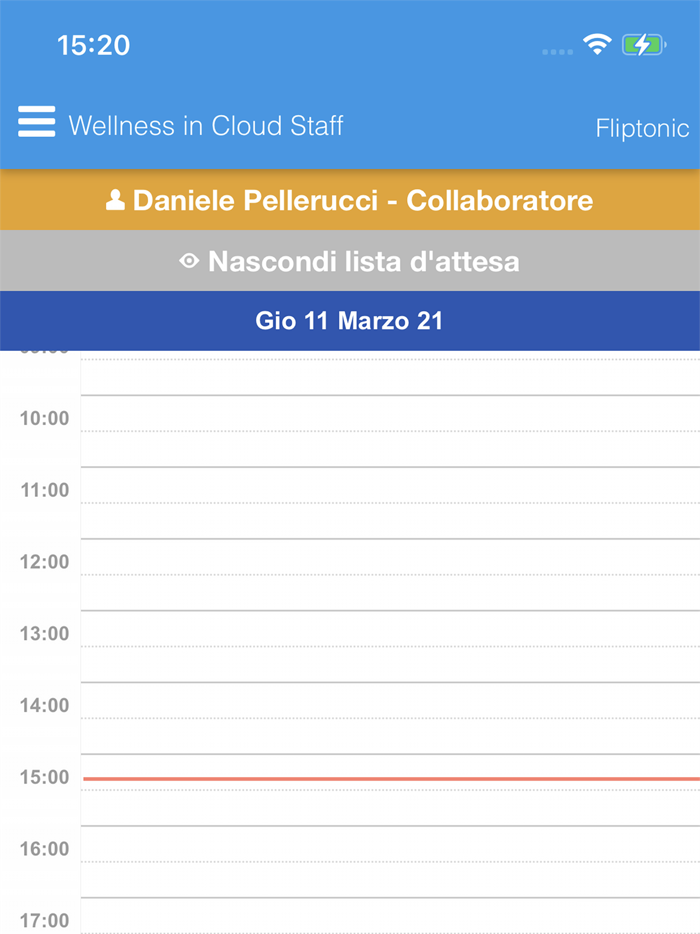Viewport: 700px width, 934px height.
Task: Click the empty 12:00 calendar slot
Action: 390,595
